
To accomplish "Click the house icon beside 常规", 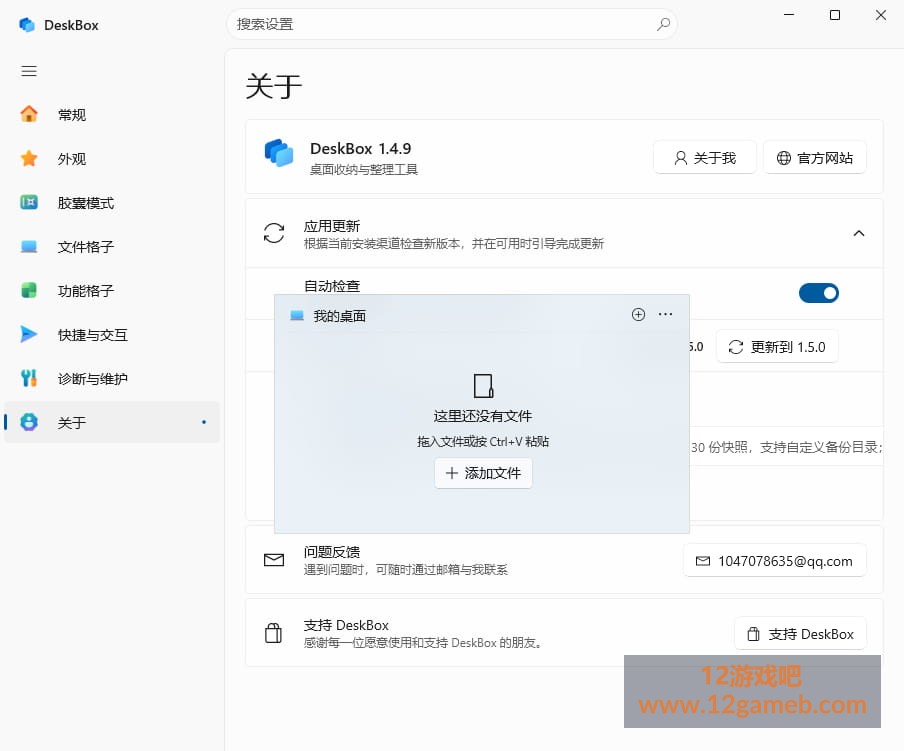I will coord(29,114).
